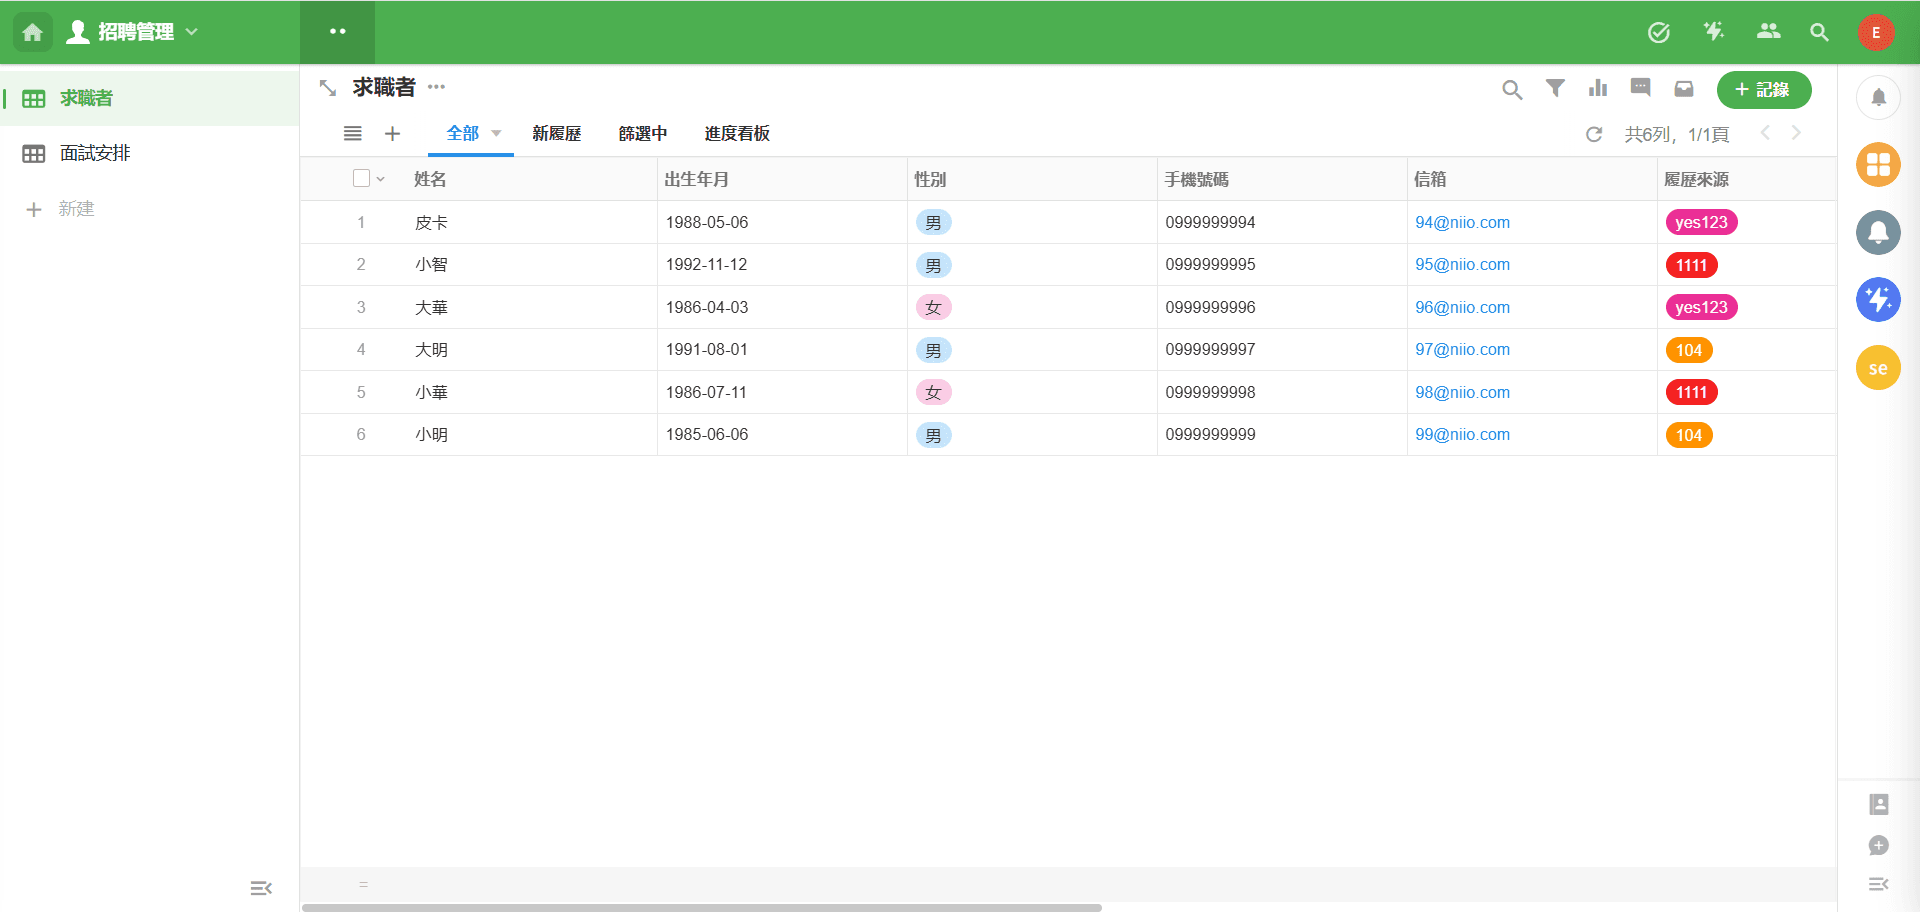Go to the home icon
The image size is (1920, 912).
32,32
